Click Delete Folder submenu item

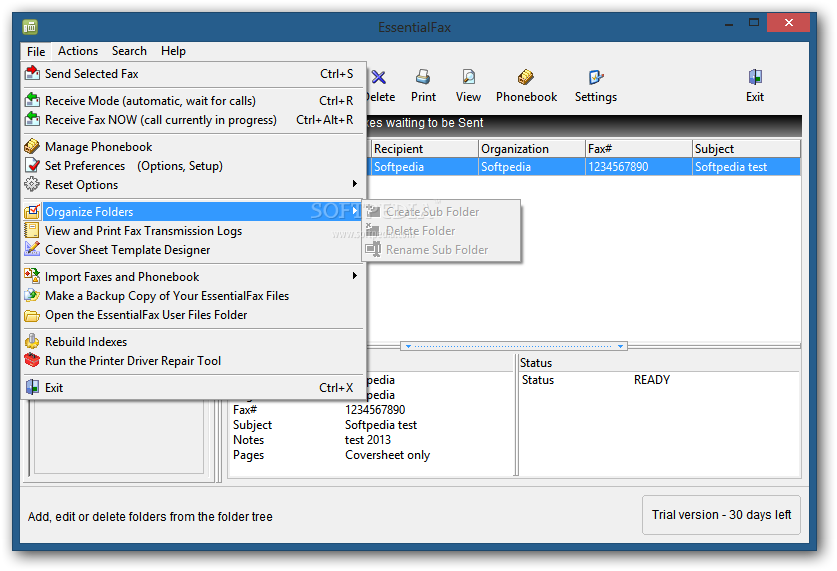[441, 231]
